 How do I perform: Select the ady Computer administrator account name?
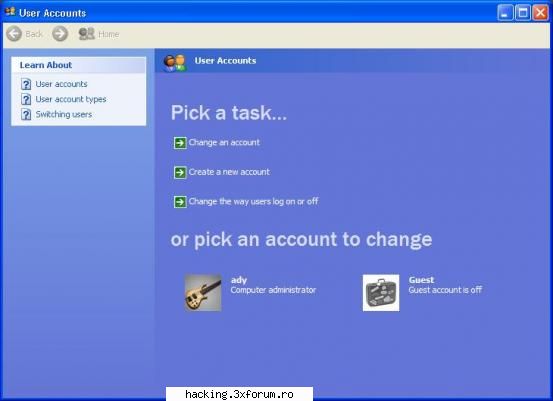tap(239, 280)
